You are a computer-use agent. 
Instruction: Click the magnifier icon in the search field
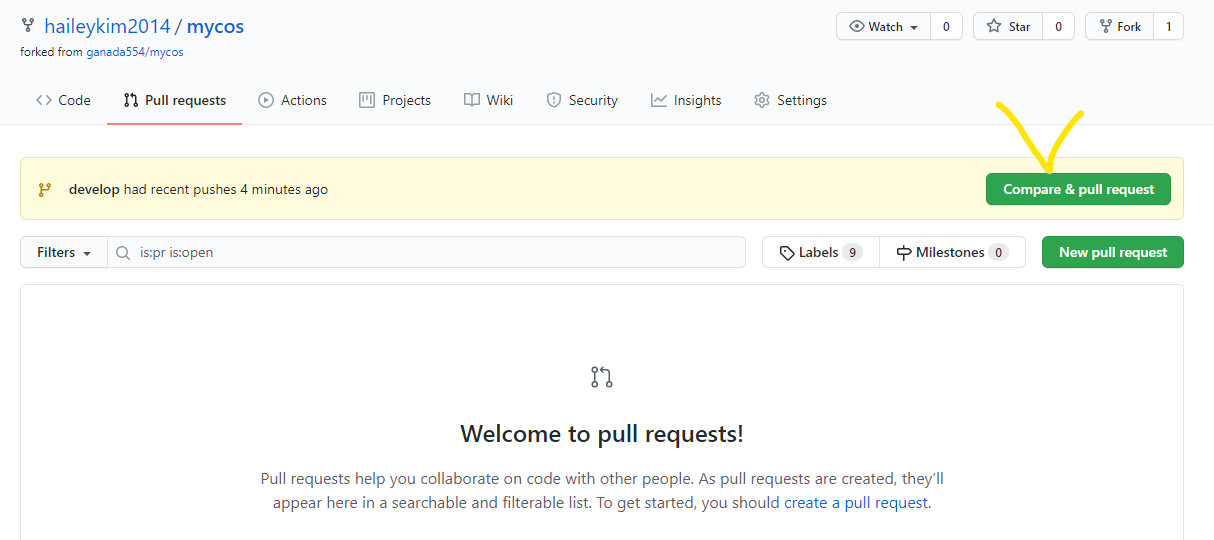124,253
